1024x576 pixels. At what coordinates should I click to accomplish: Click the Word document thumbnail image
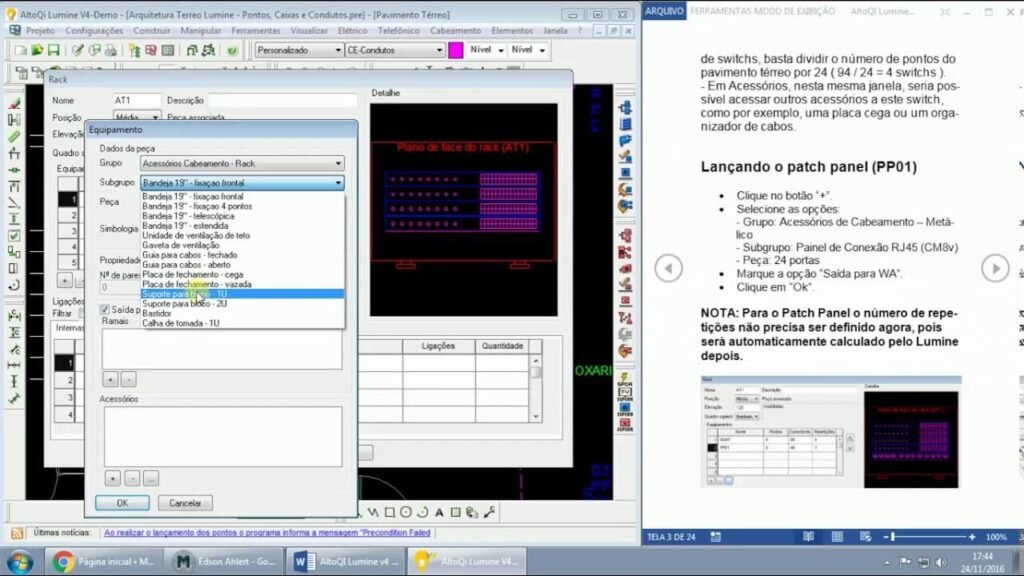coord(831,432)
